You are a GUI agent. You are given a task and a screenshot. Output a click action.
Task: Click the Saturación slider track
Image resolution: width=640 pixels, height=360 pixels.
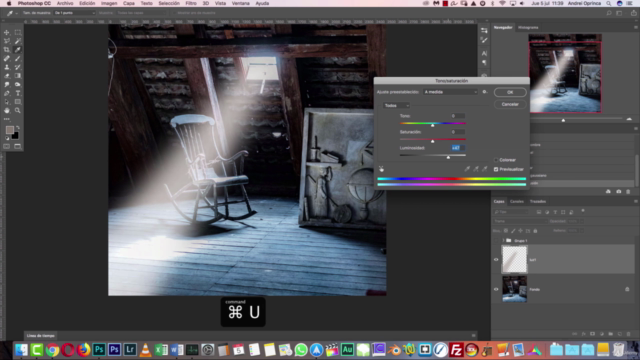pos(433,139)
